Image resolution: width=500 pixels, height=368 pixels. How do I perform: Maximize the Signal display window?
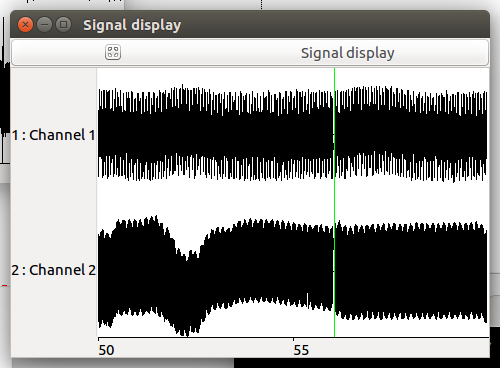tap(63, 25)
